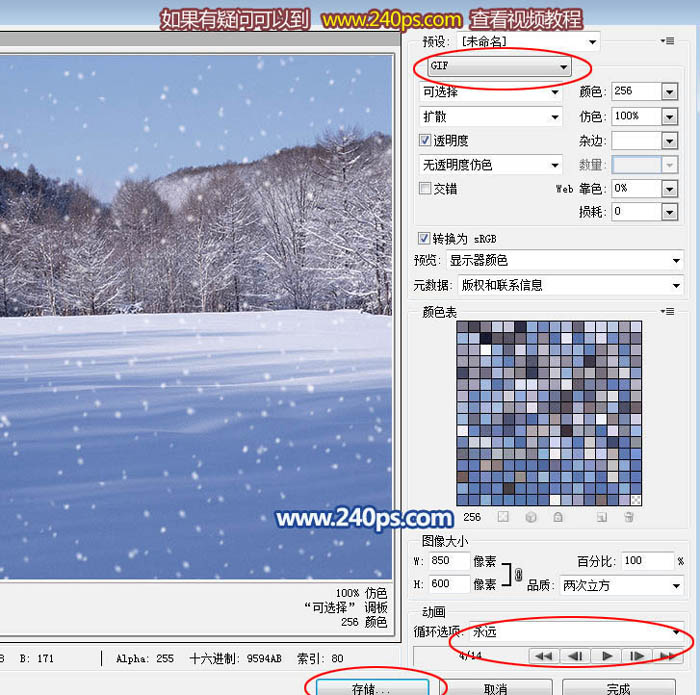The image size is (700, 695).
Task: Expand the 颜色 256 colors dropdown arrow
Action: 670,92
